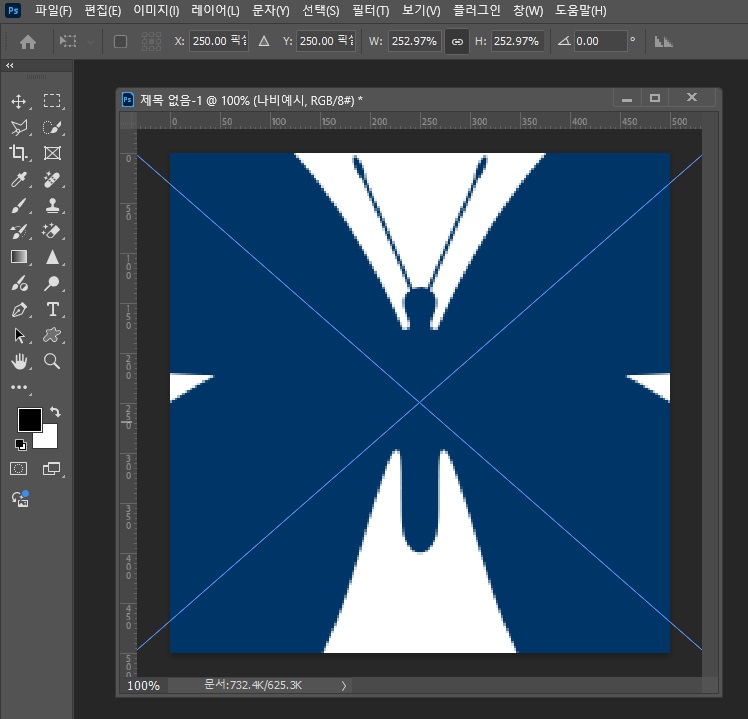This screenshot has height=719, width=748.
Task: Open the 파일(F) menu
Action: click(x=53, y=10)
